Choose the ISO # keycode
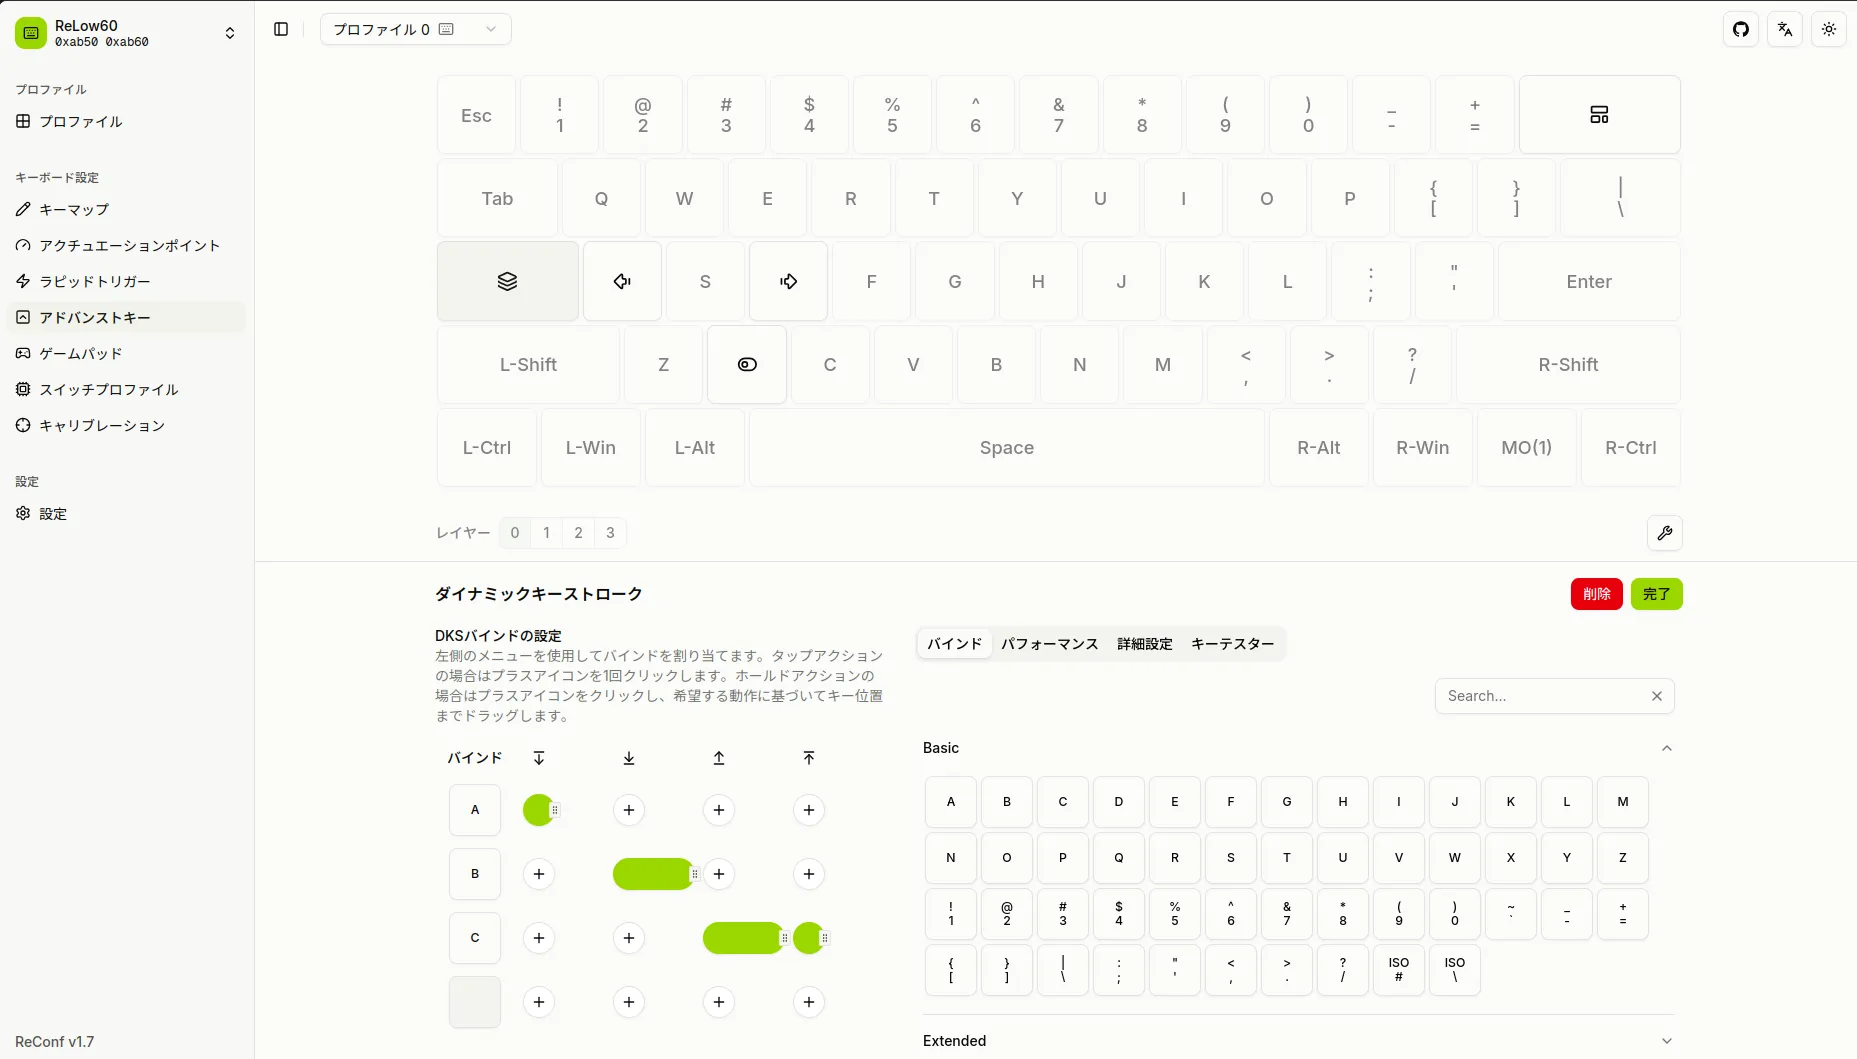 1399,970
